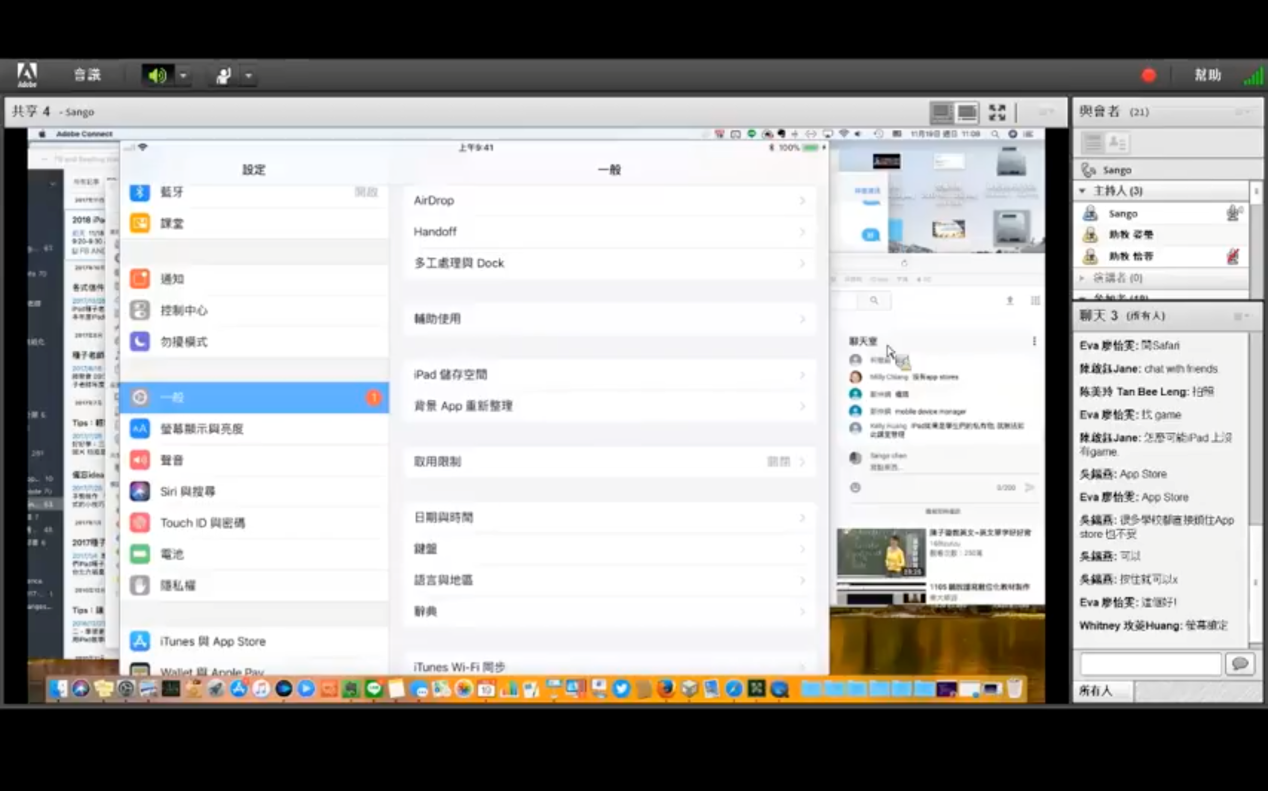Open 螢幕顯示與亮度 Display & Brightness
Viewport: 1268px width, 791px height.
[x=254, y=428]
